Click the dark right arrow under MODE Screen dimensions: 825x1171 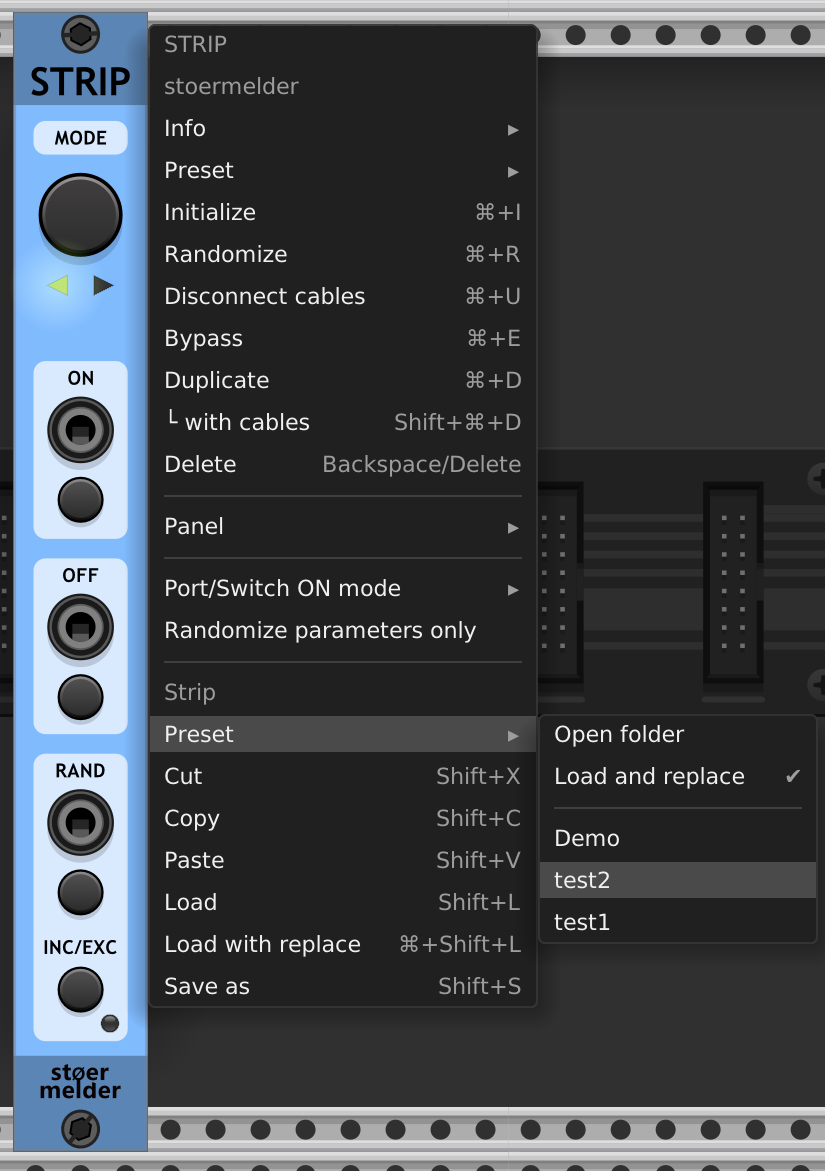(103, 285)
